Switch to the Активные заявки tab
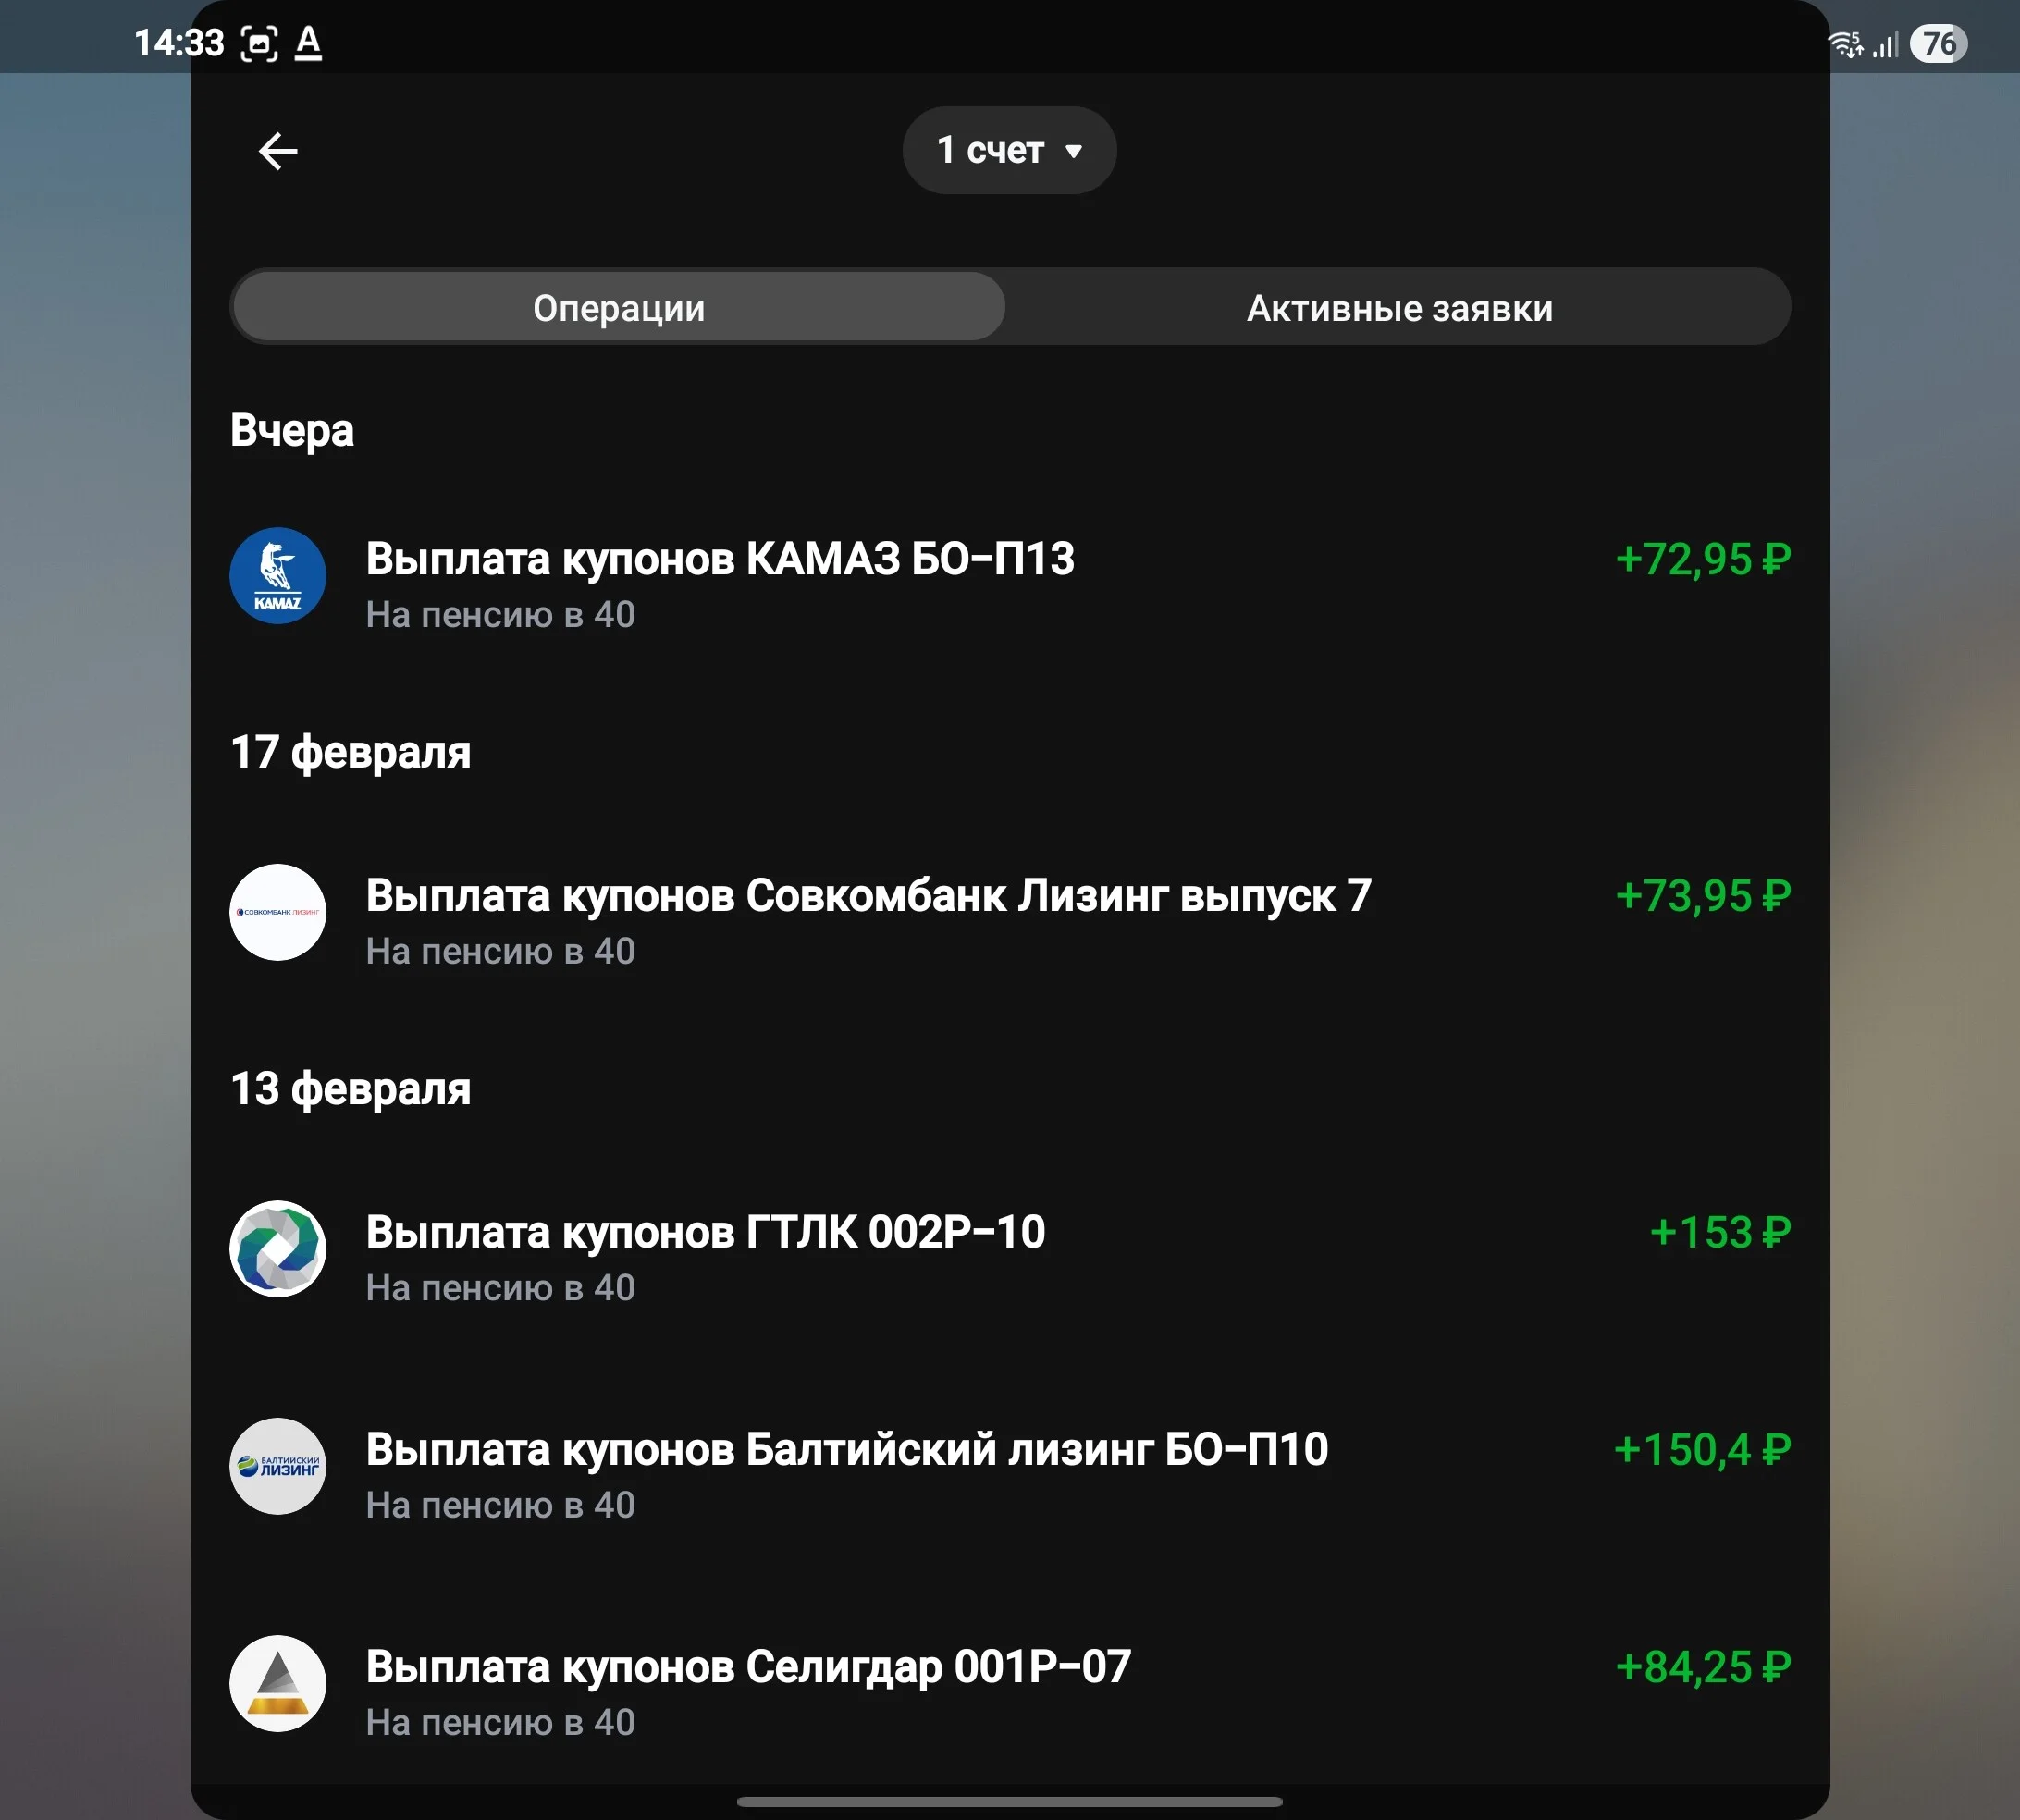 [1399, 307]
